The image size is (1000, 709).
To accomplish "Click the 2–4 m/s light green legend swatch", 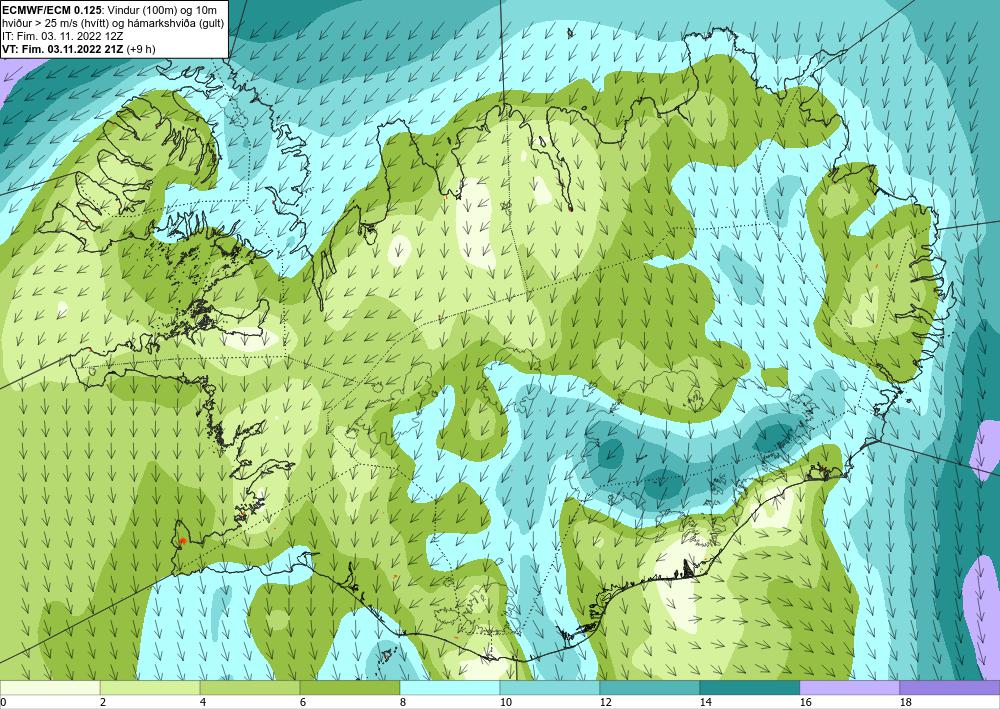I will tap(150, 688).
